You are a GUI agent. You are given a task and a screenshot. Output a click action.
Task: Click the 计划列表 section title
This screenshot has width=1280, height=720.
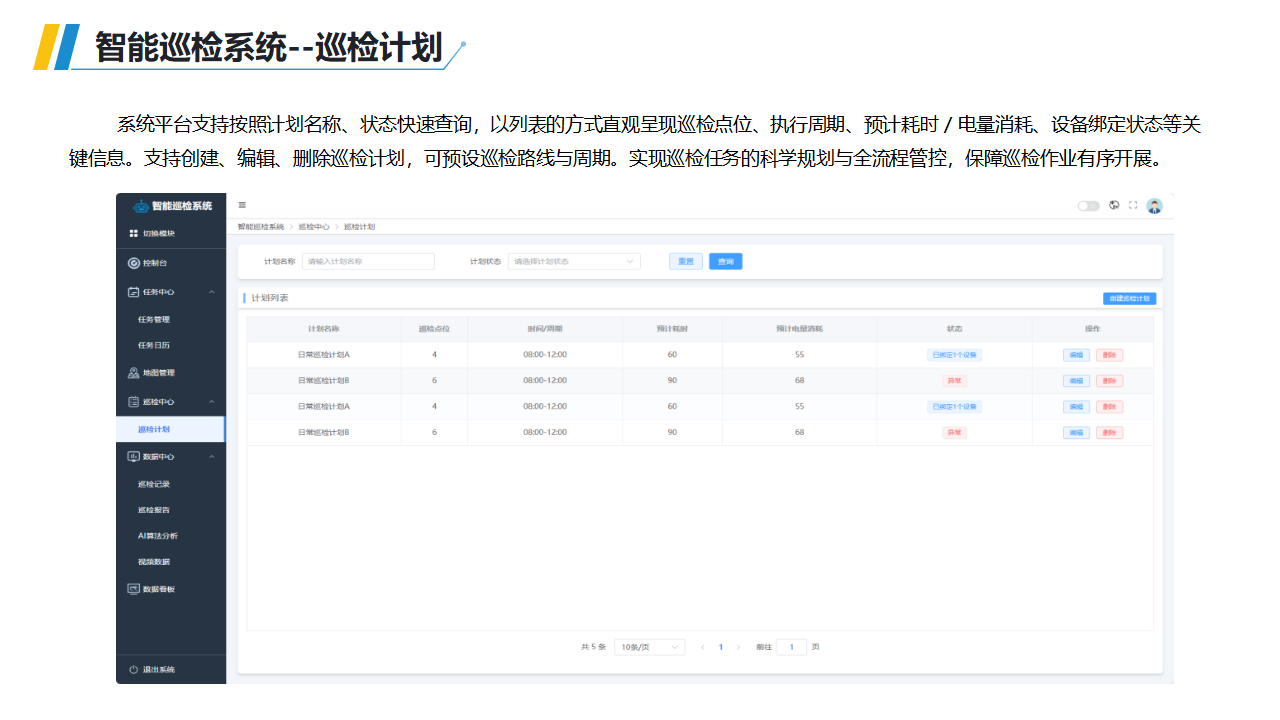[x=270, y=298]
